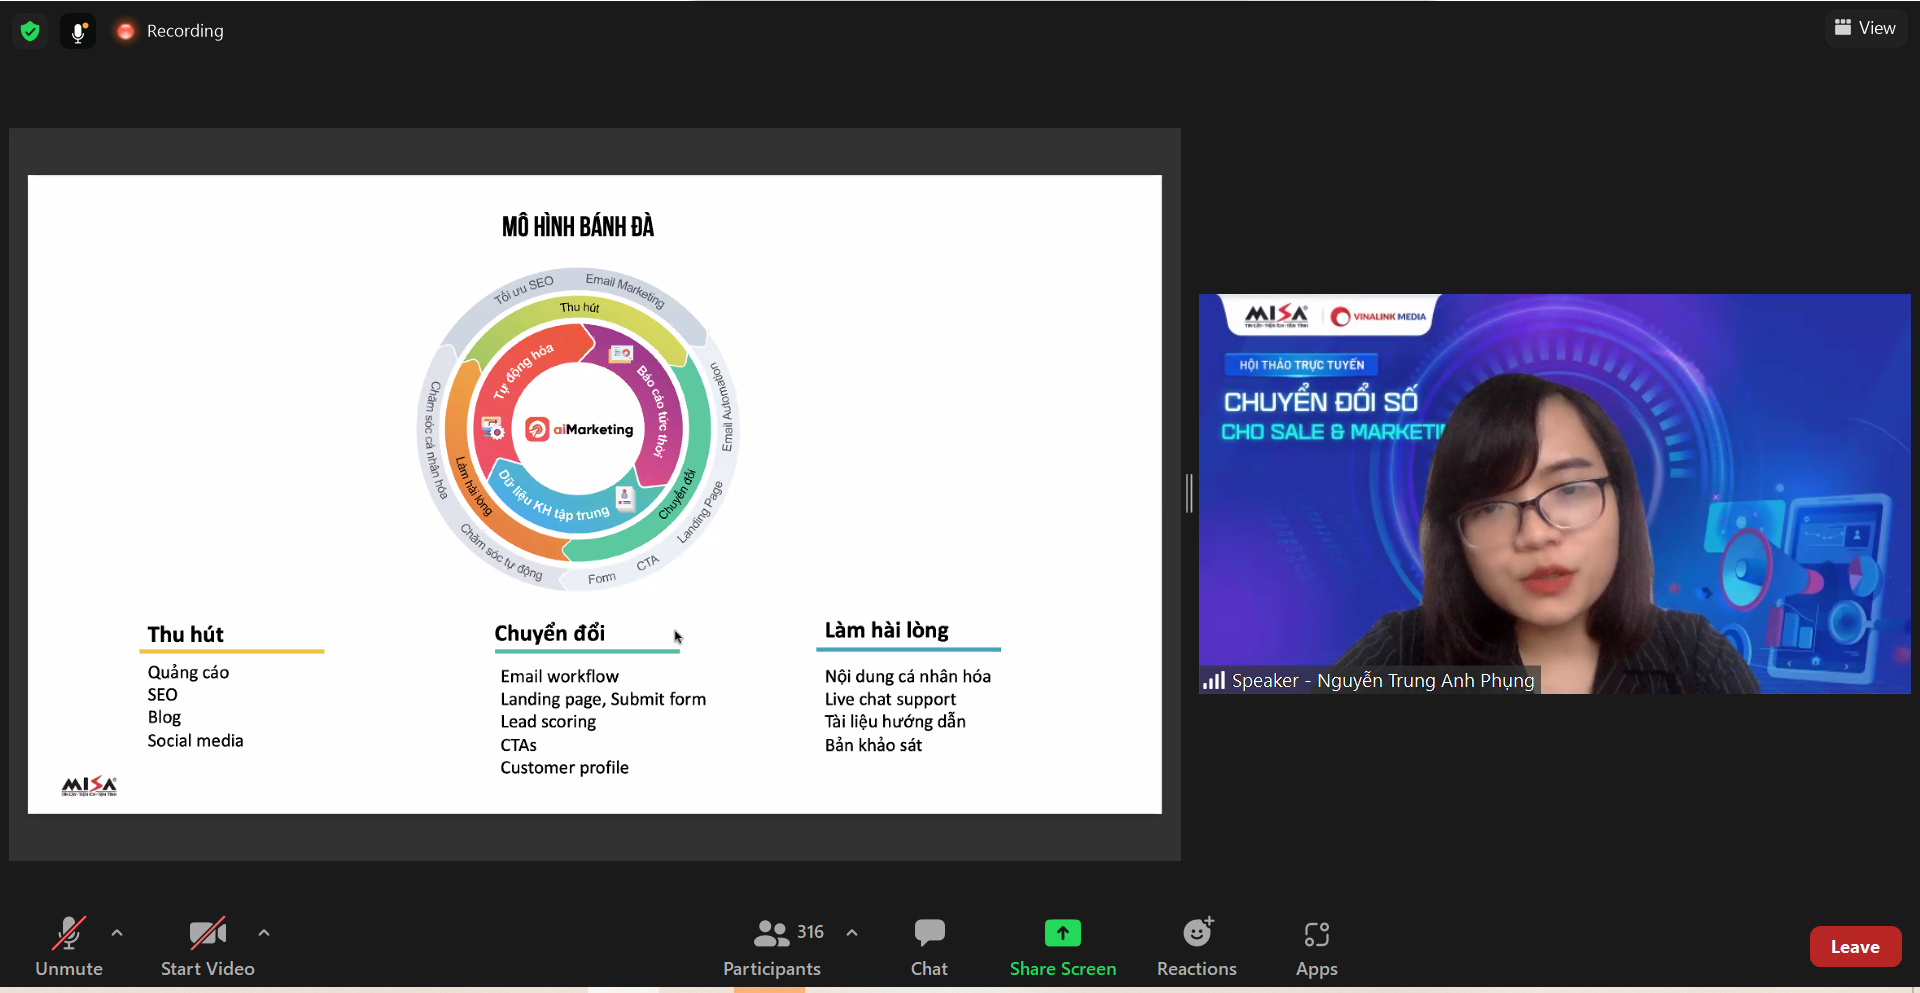
Task: Click the speaker video thumbnail
Action: pyautogui.click(x=1554, y=493)
